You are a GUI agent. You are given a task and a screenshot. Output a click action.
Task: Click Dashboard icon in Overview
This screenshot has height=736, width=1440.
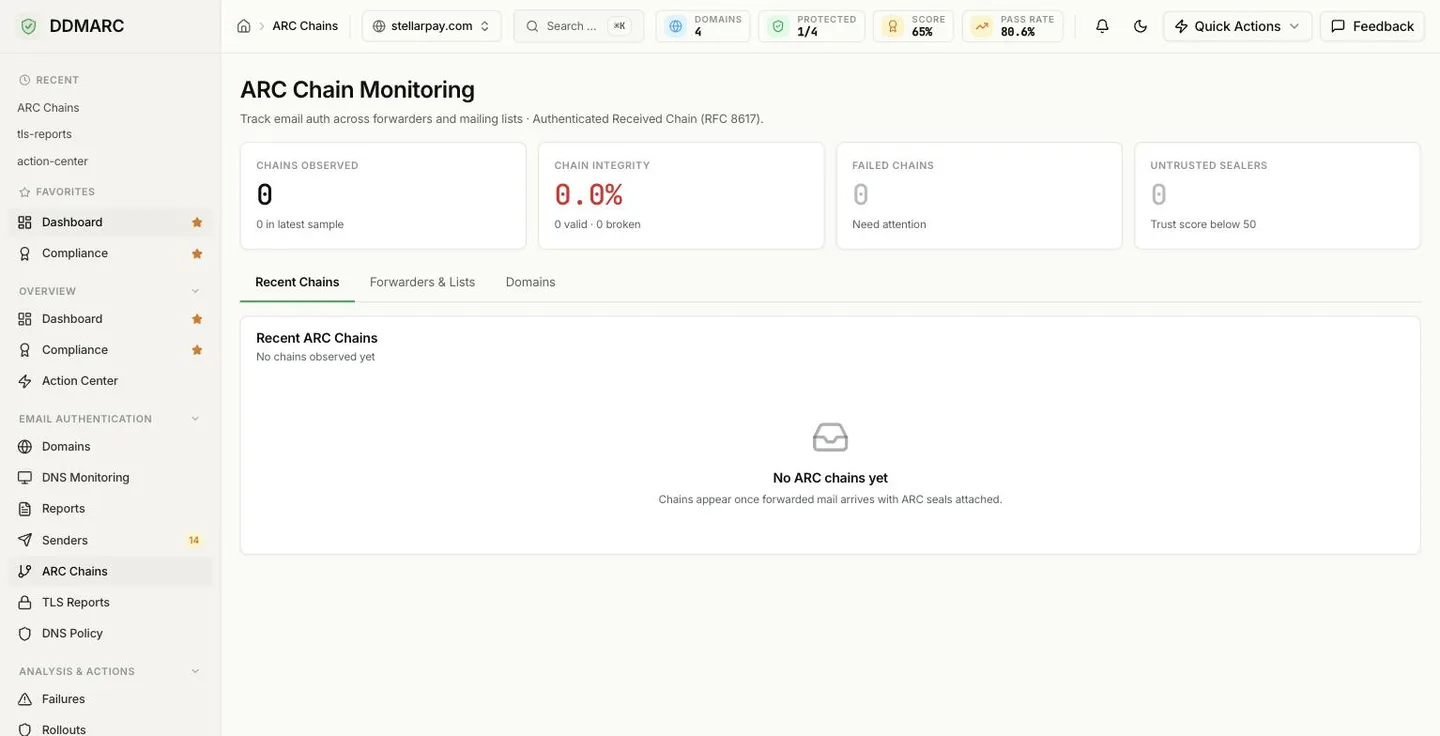[25, 319]
